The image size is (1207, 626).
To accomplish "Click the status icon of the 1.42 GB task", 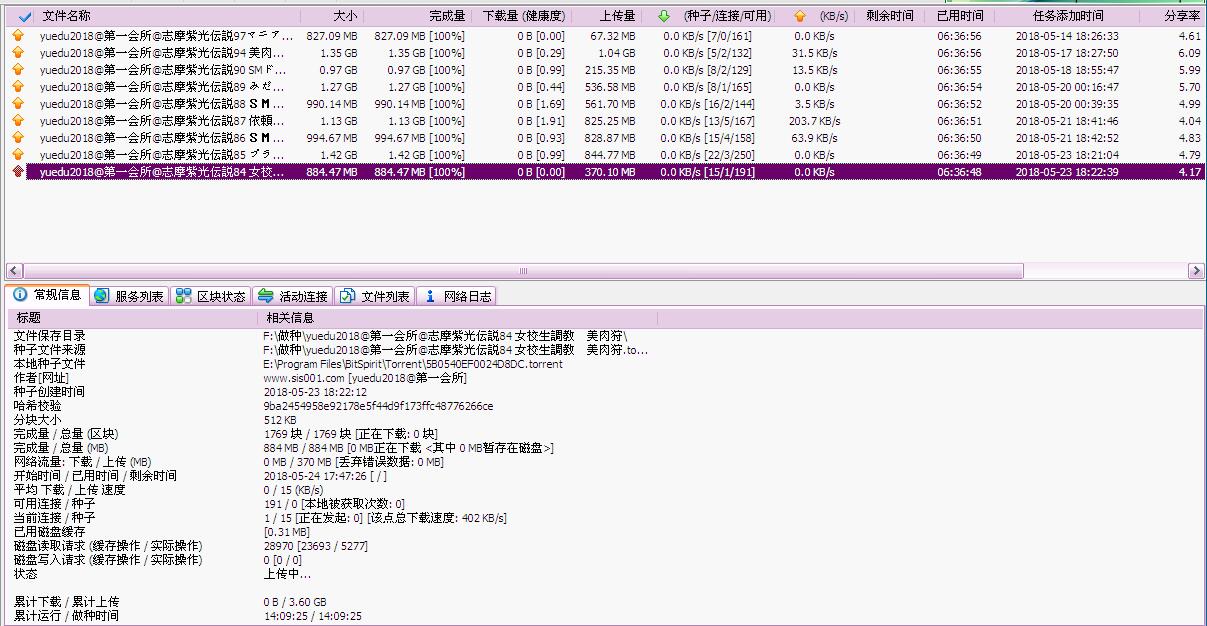I will point(18,155).
